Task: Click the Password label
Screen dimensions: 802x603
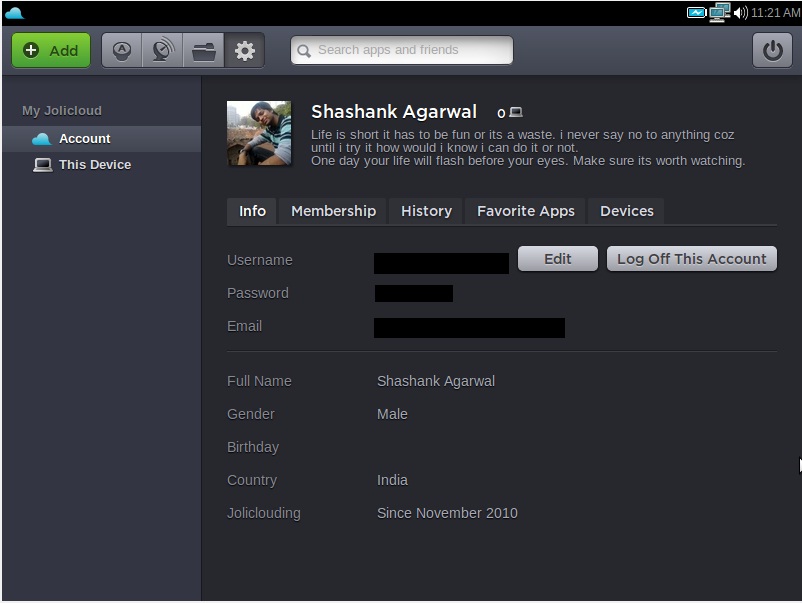Action: click(258, 293)
